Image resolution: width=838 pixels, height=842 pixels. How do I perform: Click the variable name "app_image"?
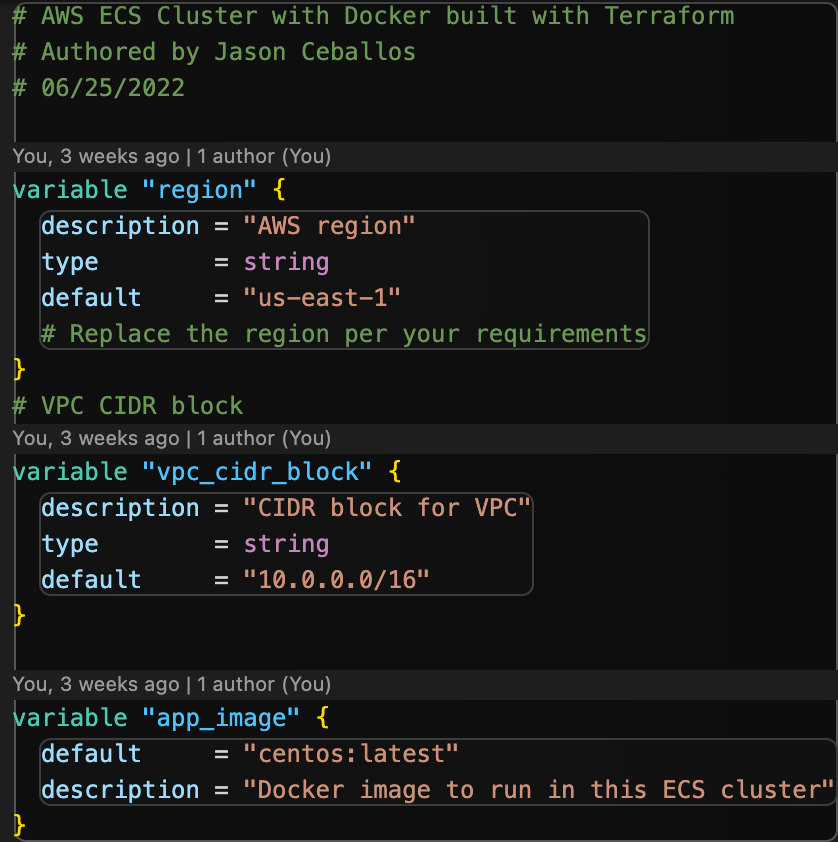coord(221,717)
